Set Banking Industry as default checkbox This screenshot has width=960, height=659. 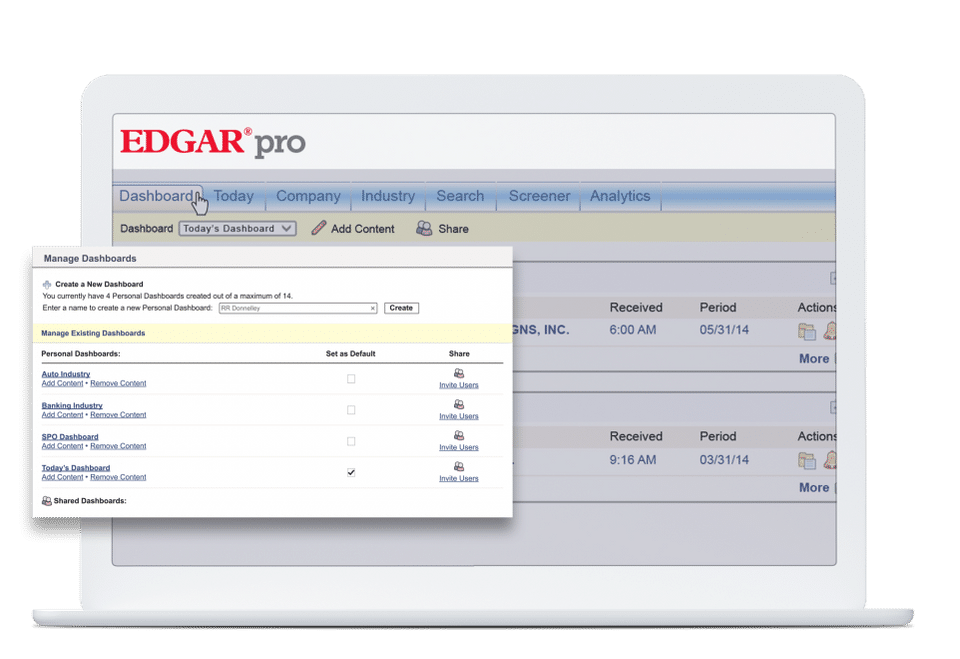[x=351, y=410]
